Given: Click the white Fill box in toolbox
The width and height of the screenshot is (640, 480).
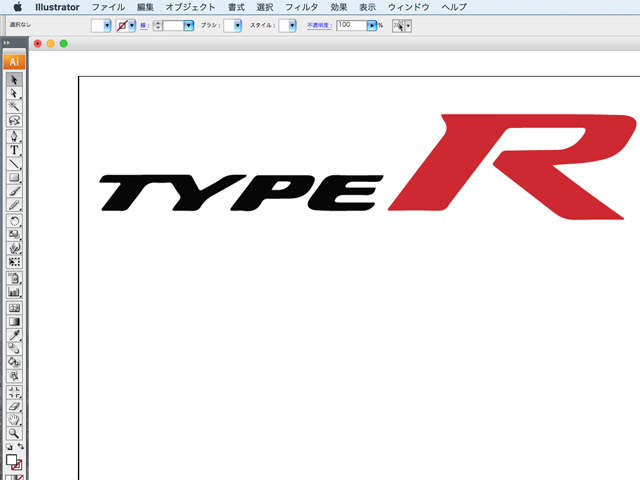Looking at the screenshot, I should point(11,460).
